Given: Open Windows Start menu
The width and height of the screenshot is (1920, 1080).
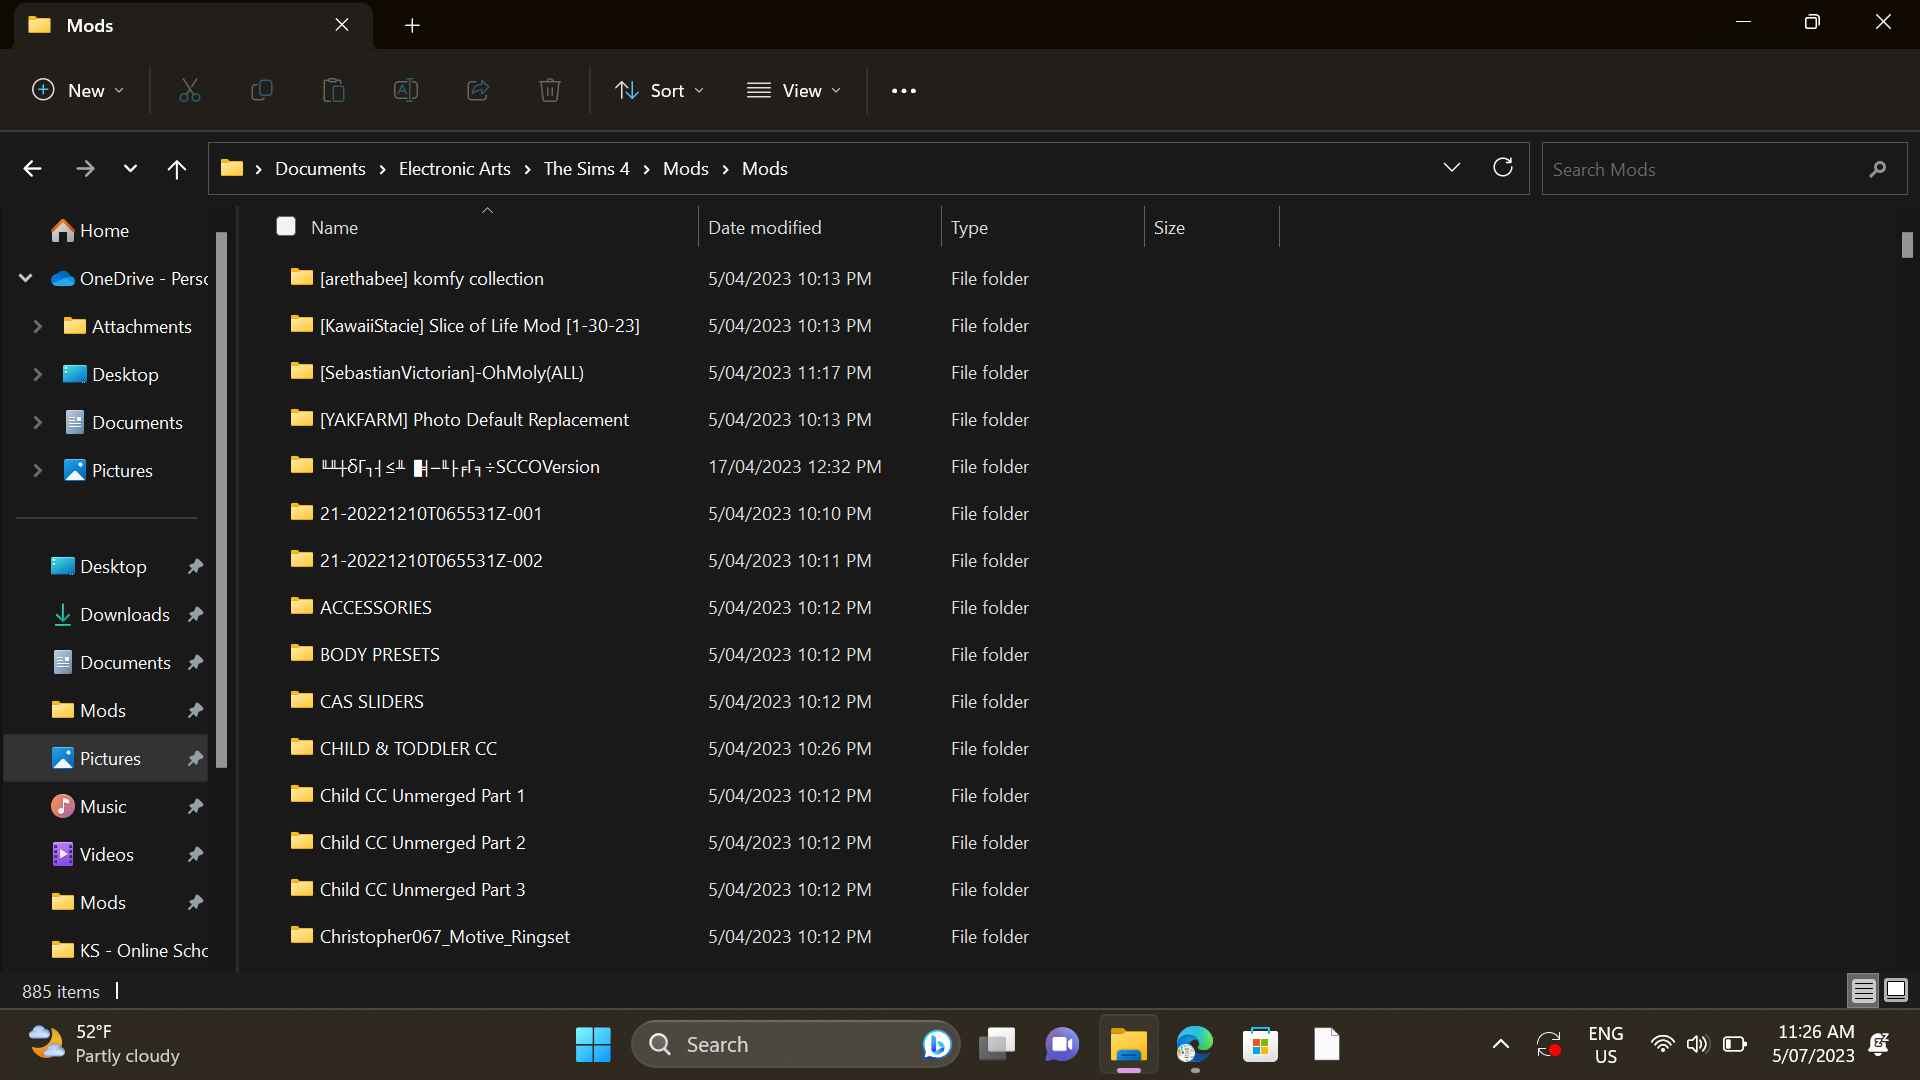Looking at the screenshot, I should tap(593, 1045).
